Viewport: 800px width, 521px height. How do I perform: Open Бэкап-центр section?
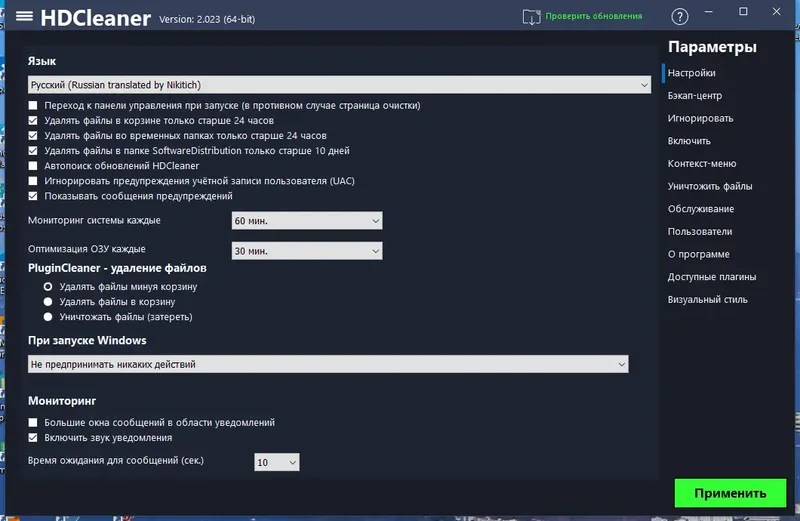(x=694, y=95)
